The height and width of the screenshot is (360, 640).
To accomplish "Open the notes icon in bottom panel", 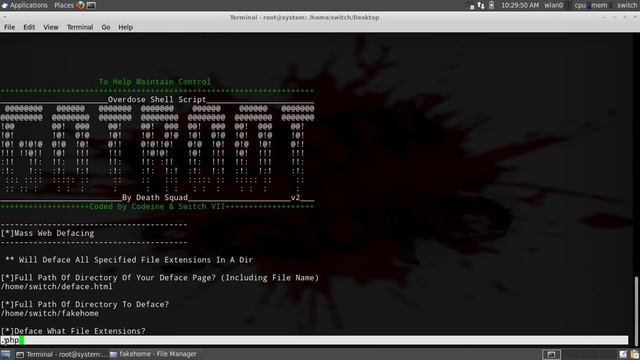I will coord(623,354).
